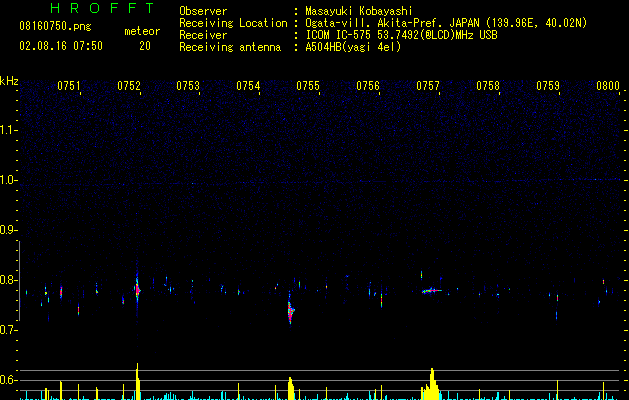629x400 pixels.
Task: Click the 0759 time marker
Action: pyautogui.click(x=548, y=85)
